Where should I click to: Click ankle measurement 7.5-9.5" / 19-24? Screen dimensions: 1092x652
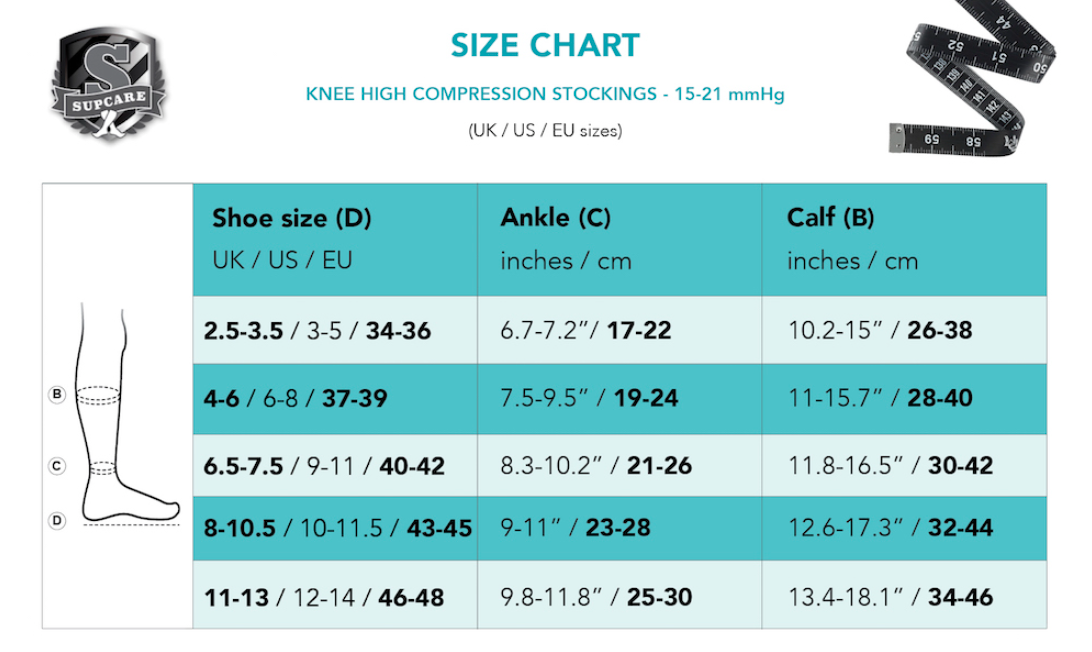point(589,398)
